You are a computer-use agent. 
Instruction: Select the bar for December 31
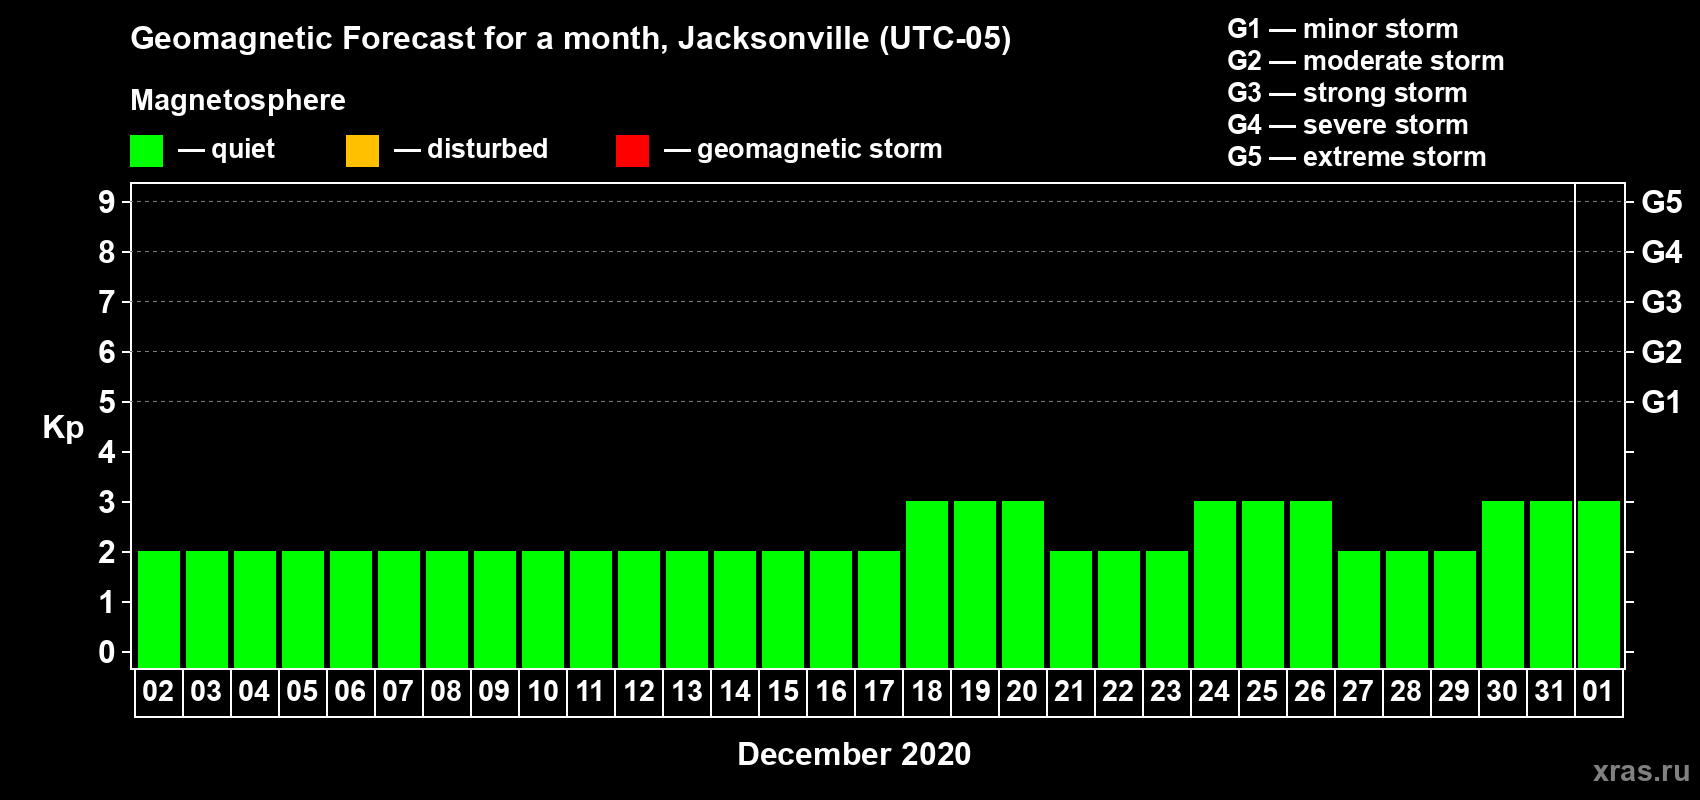tap(1551, 584)
